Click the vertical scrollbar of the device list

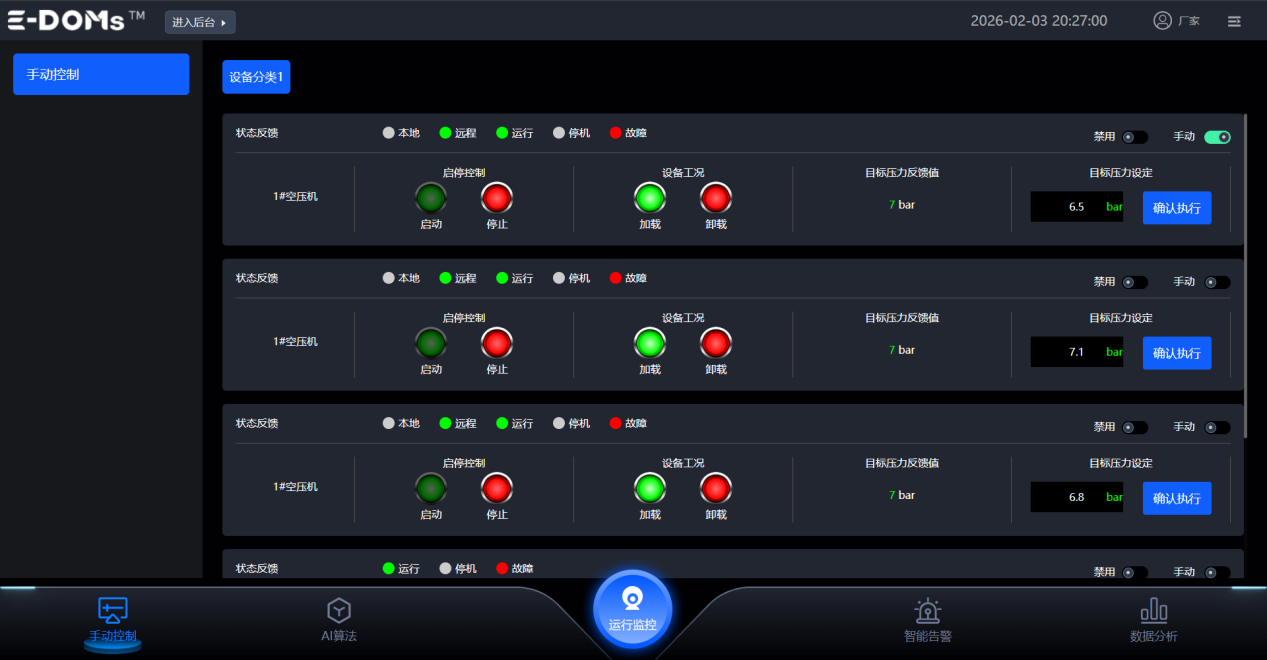click(1245, 275)
